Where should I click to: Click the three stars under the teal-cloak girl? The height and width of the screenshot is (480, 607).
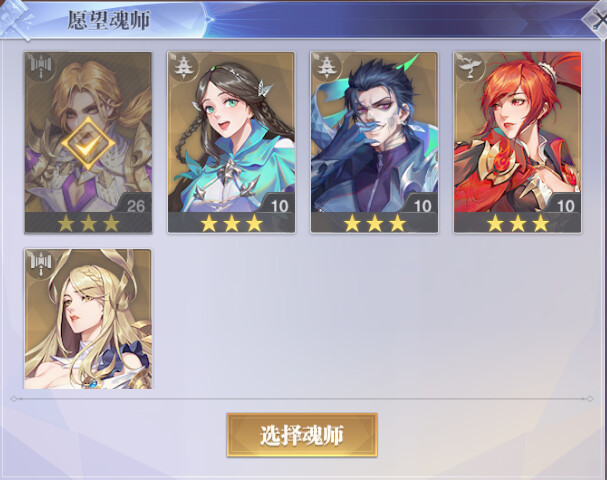(x=231, y=223)
